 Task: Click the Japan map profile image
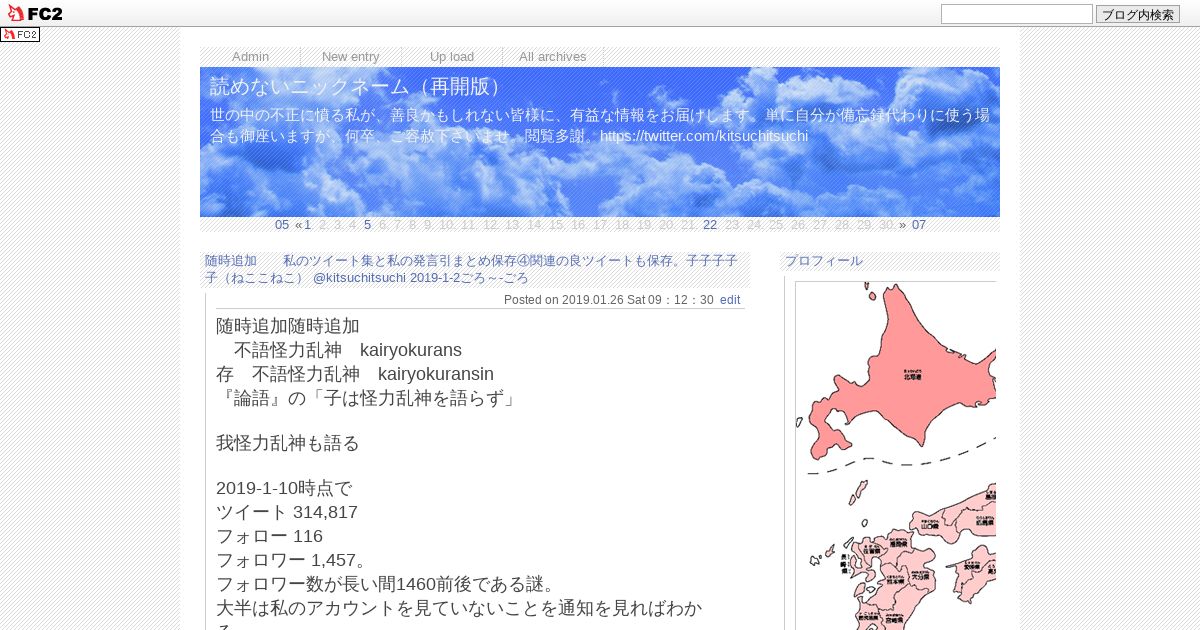[x=896, y=455]
